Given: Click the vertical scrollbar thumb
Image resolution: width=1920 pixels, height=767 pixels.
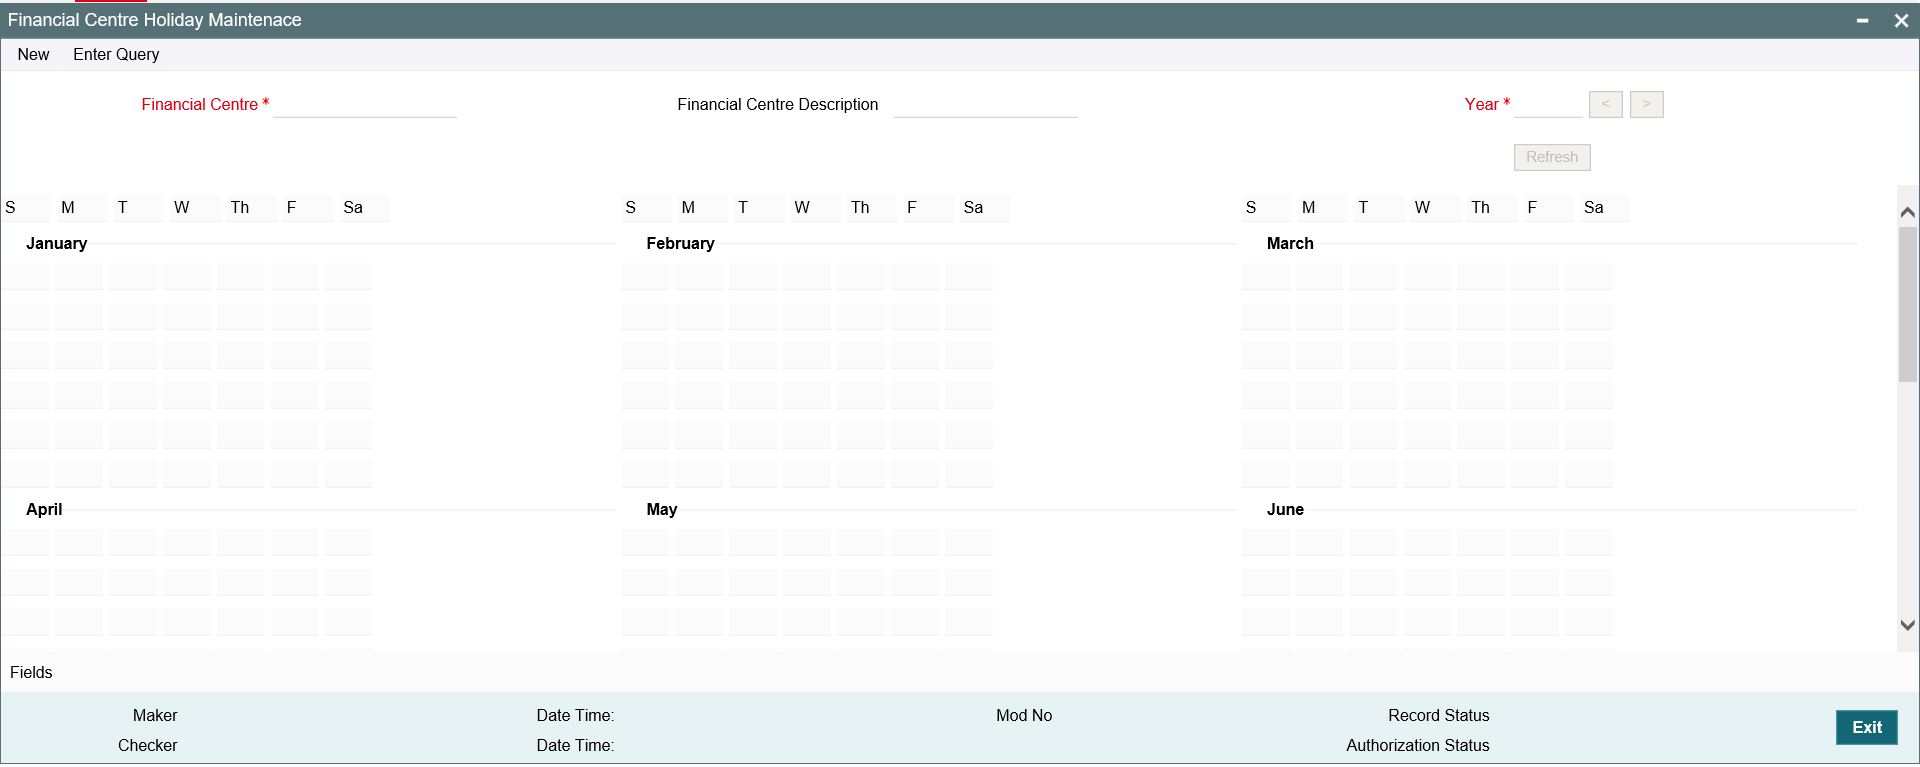Looking at the screenshot, I should click(x=1908, y=304).
